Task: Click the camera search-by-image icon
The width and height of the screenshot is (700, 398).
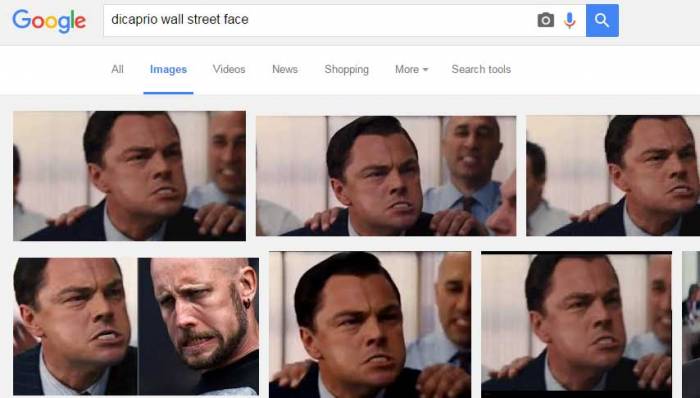Action: point(546,21)
